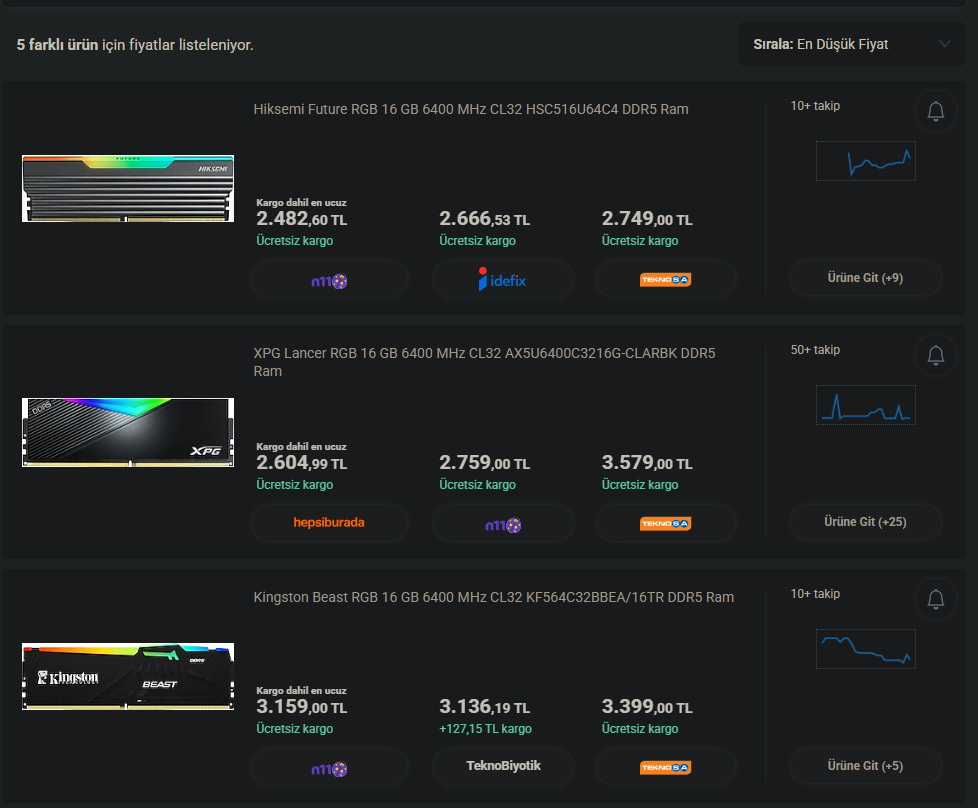Open Kingston Beast RGB 16 GB product title
The width and height of the screenshot is (978, 808).
(493, 597)
